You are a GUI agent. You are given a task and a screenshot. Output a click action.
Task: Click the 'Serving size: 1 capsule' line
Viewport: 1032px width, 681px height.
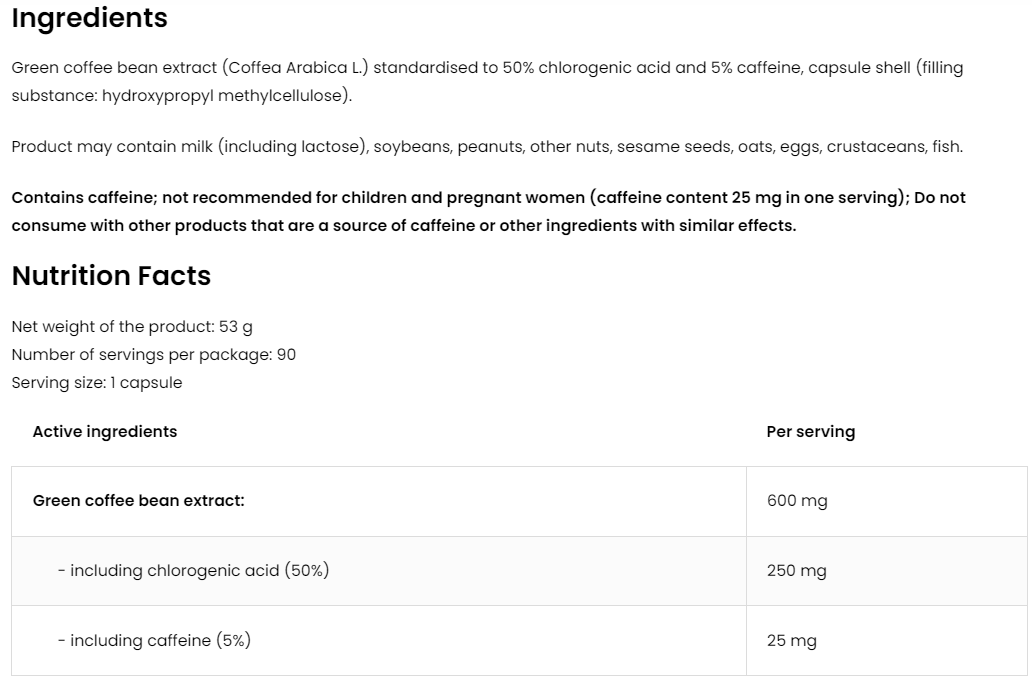point(97,383)
